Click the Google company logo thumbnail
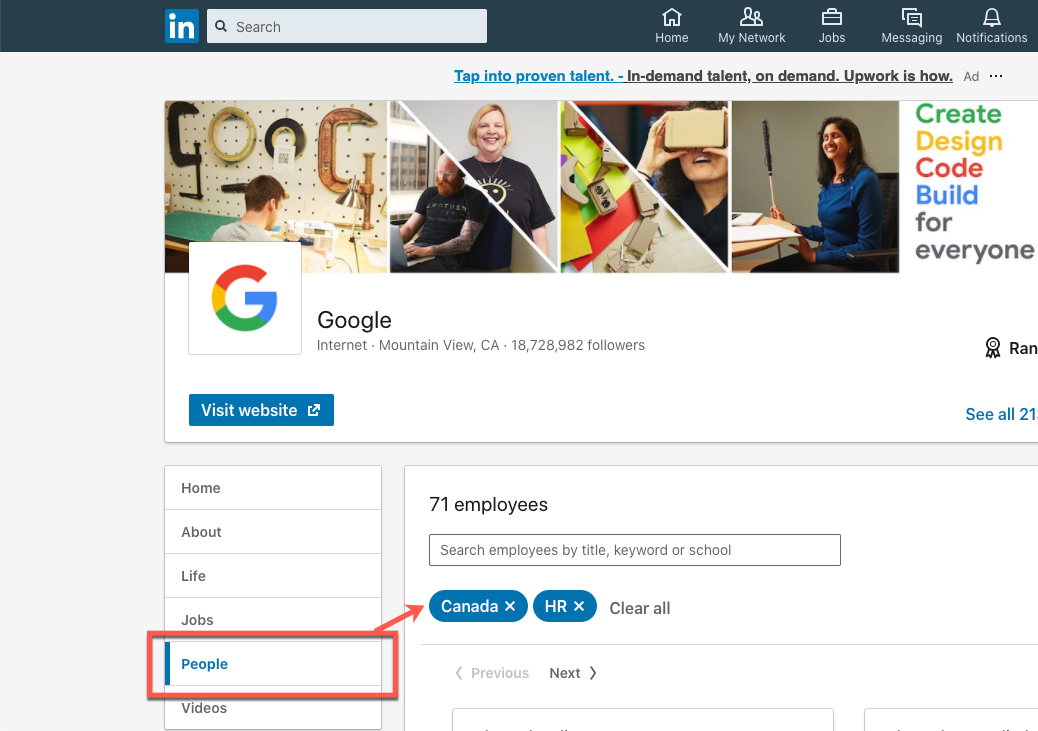Viewport: 1038px width, 731px height. pyautogui.click(x=245, y=298)
